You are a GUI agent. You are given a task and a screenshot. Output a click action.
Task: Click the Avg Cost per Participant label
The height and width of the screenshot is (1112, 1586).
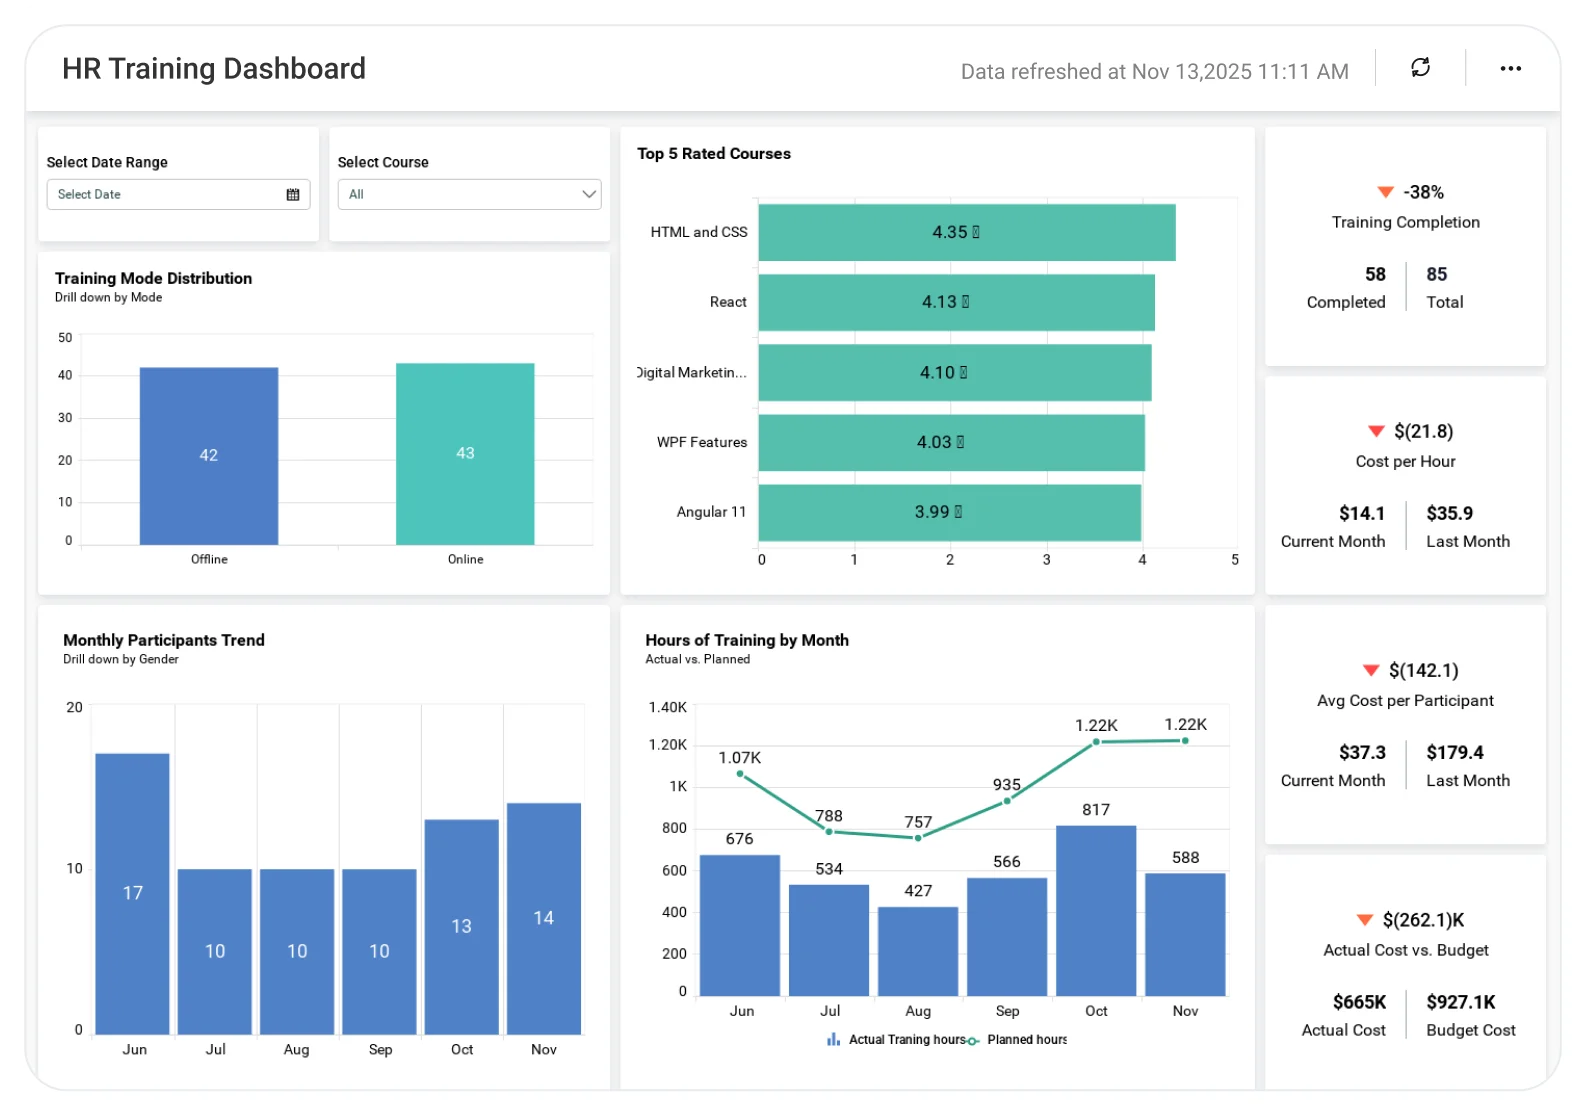click(x=1405, y=700)
